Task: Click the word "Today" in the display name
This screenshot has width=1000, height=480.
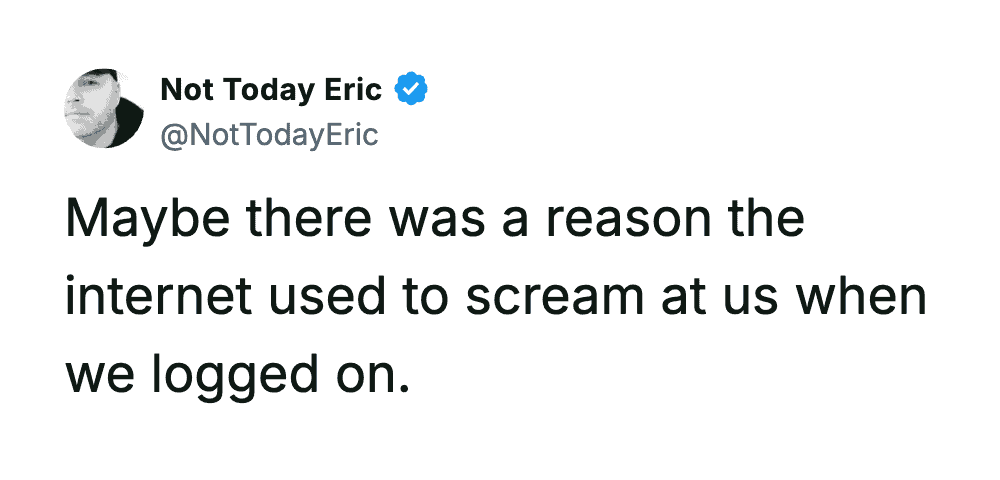Action: point(271,90)
